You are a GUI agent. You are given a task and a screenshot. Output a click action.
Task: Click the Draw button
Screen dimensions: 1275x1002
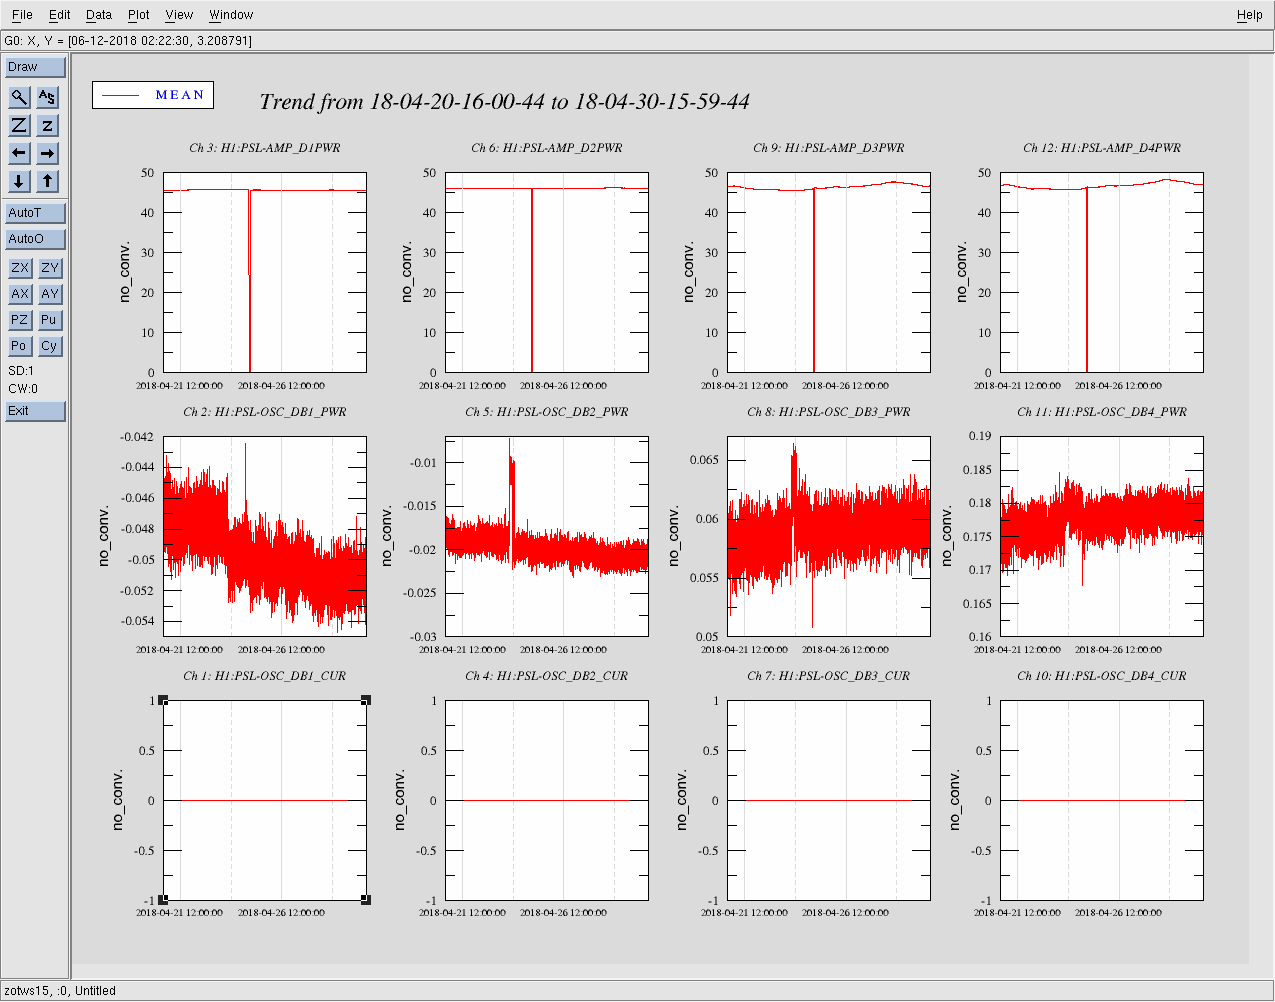tap(35, 67)
